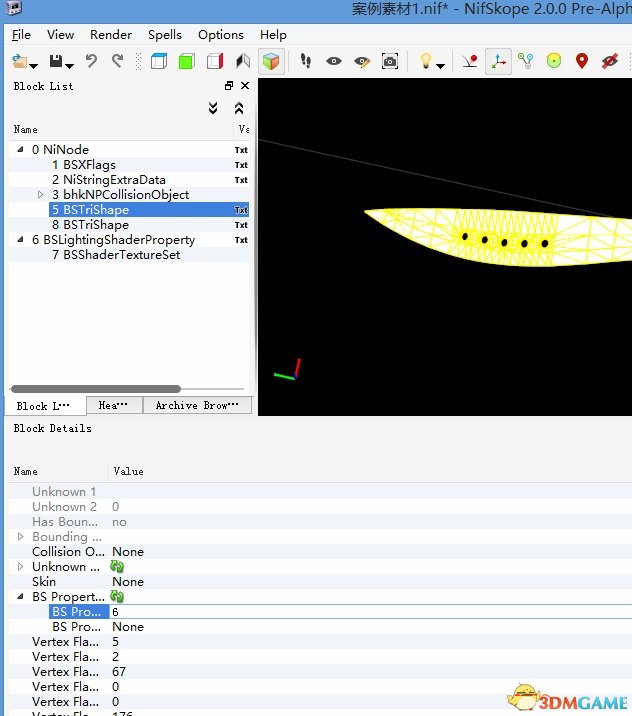
Task: Select 1 BSXFlags block
Action: [x=84, y=164]
